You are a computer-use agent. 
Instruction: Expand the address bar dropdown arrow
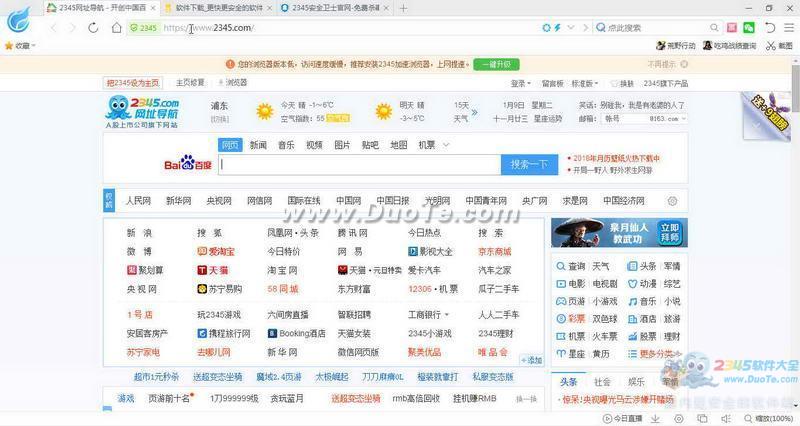click(571, 28)
